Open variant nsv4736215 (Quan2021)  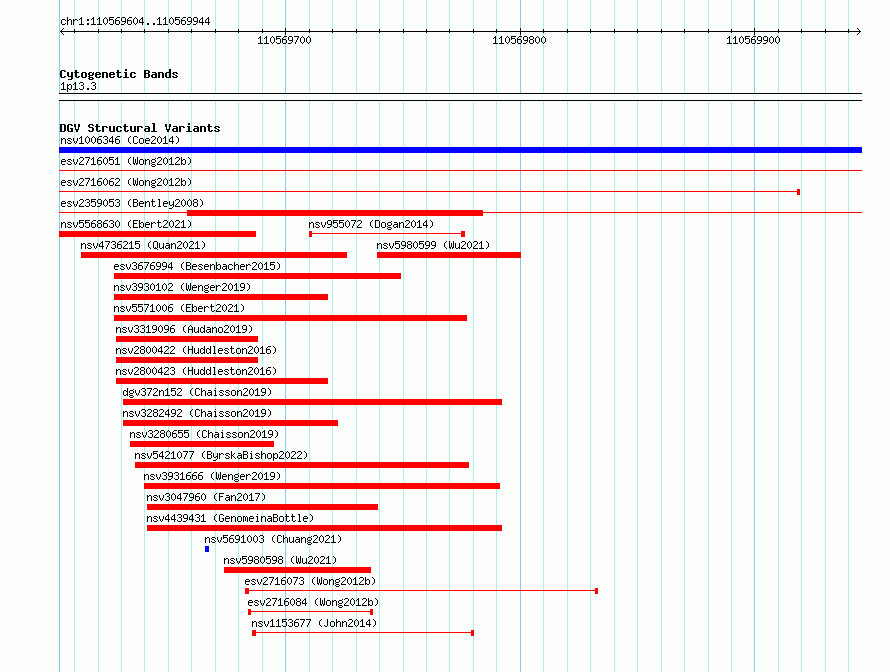tap(143, 245)
